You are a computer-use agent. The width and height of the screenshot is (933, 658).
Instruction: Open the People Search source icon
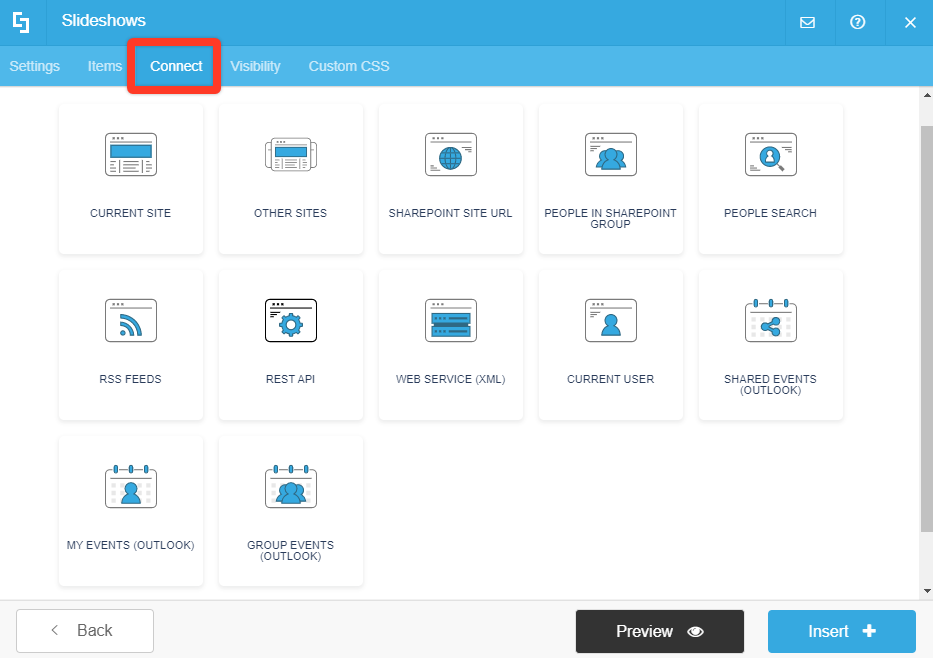[x=771, y=155]
